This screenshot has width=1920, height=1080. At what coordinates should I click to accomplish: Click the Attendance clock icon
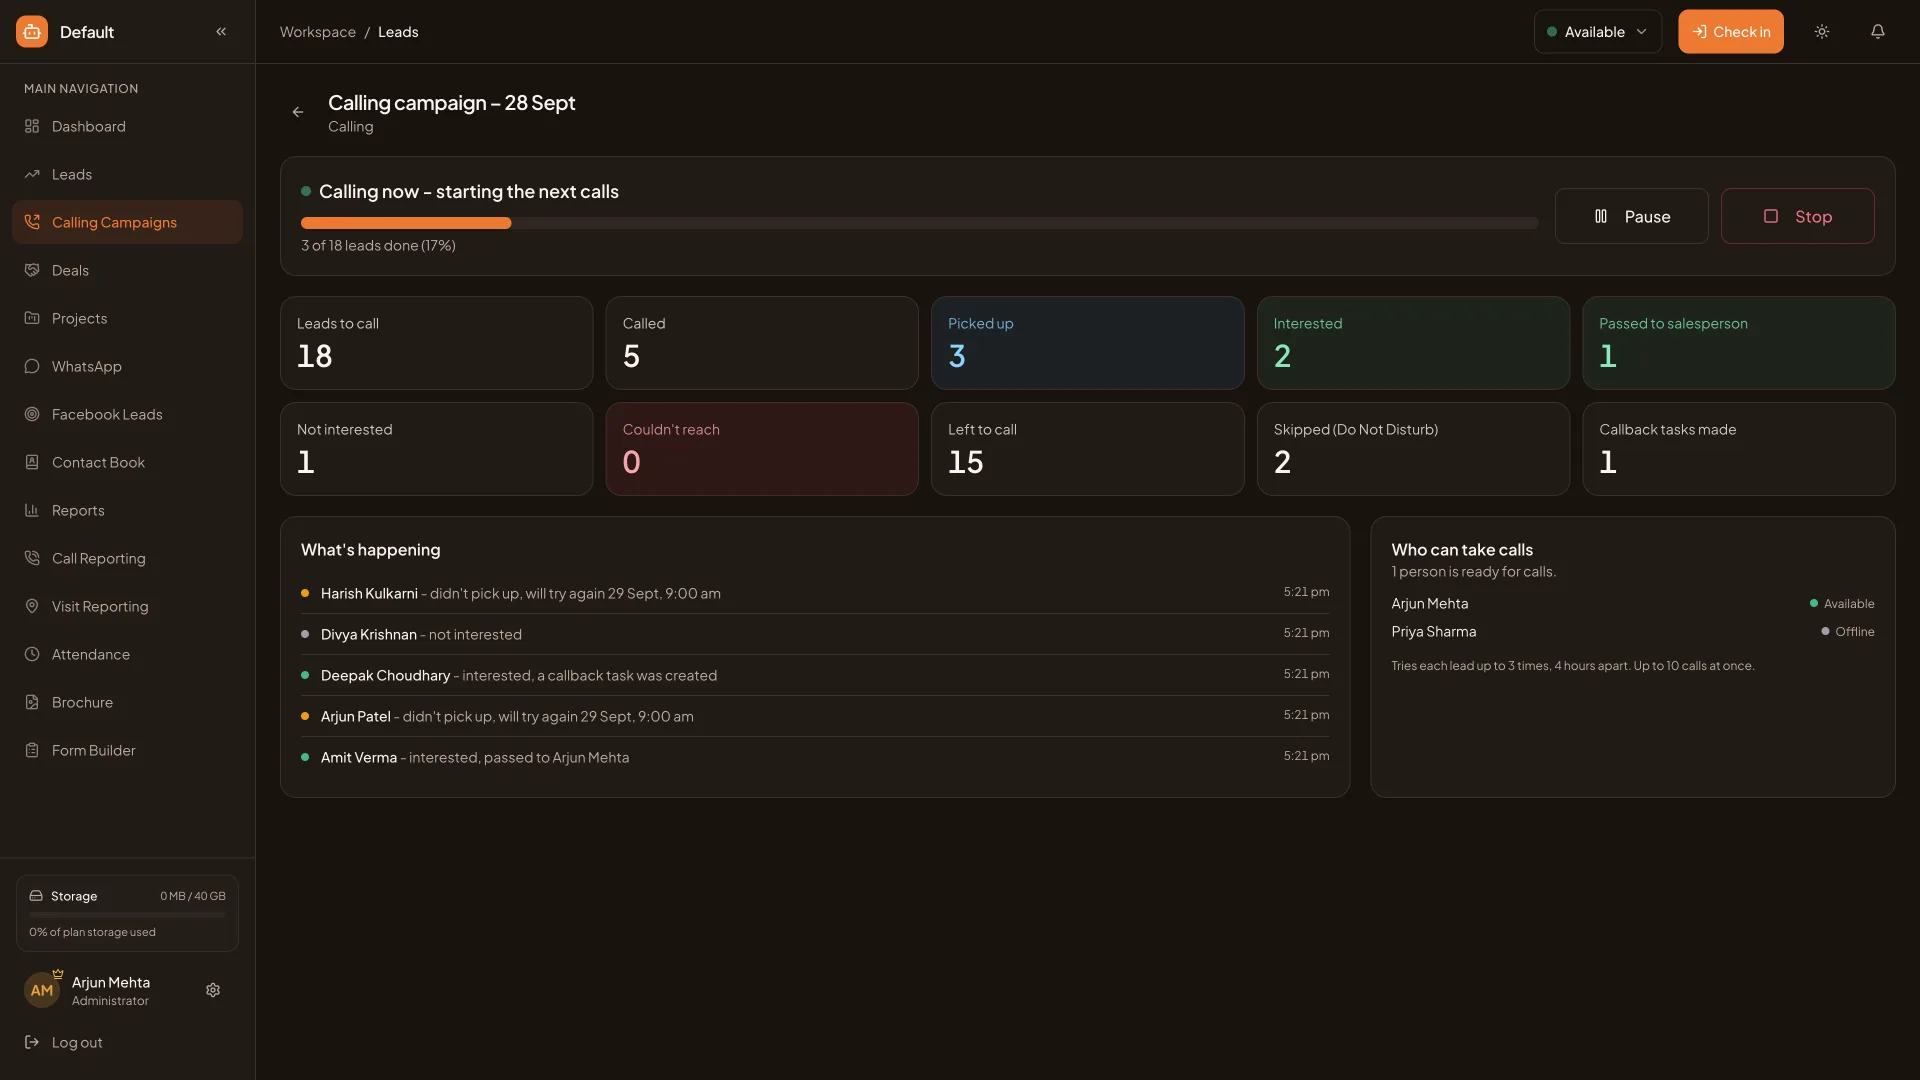click(x=32, y=654)
